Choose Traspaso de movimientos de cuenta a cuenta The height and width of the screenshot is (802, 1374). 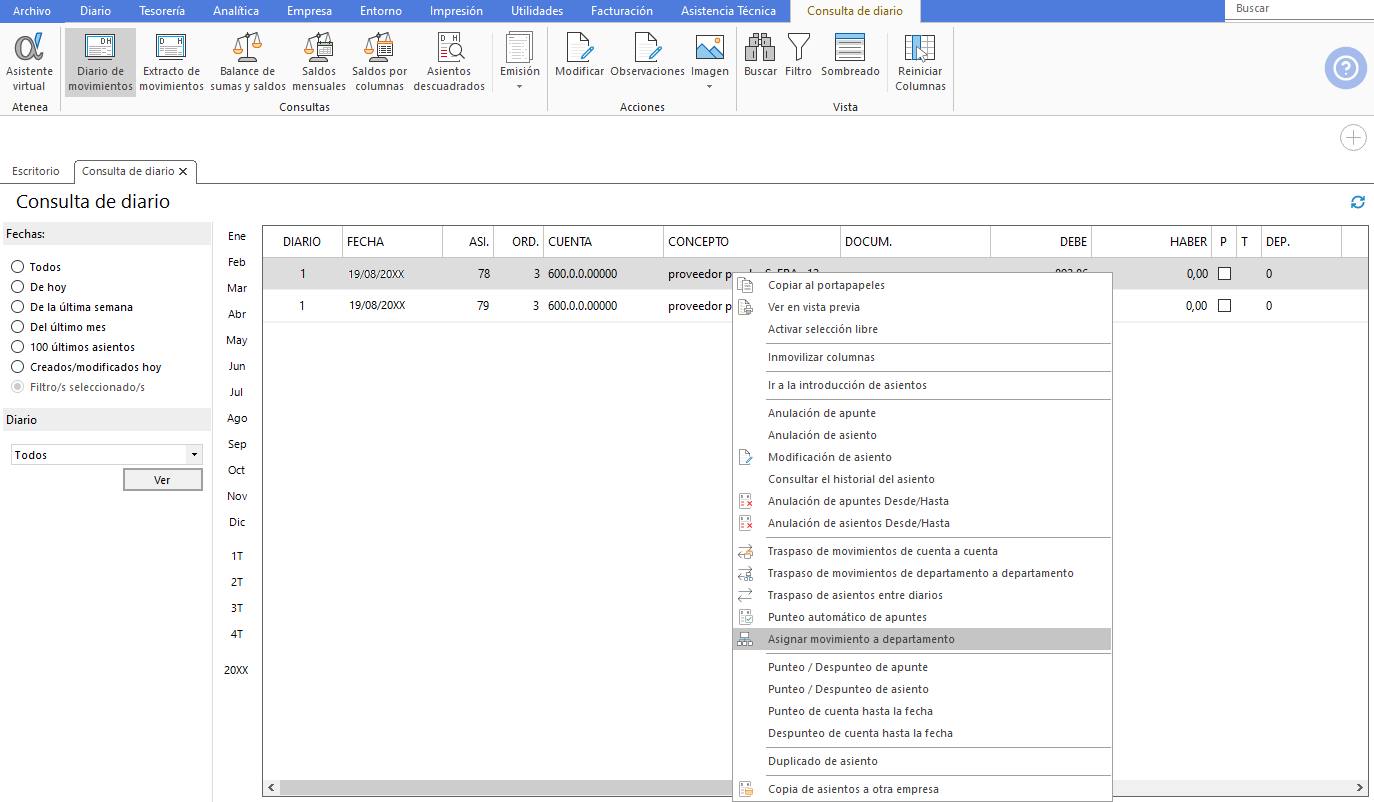click(921, 551)
